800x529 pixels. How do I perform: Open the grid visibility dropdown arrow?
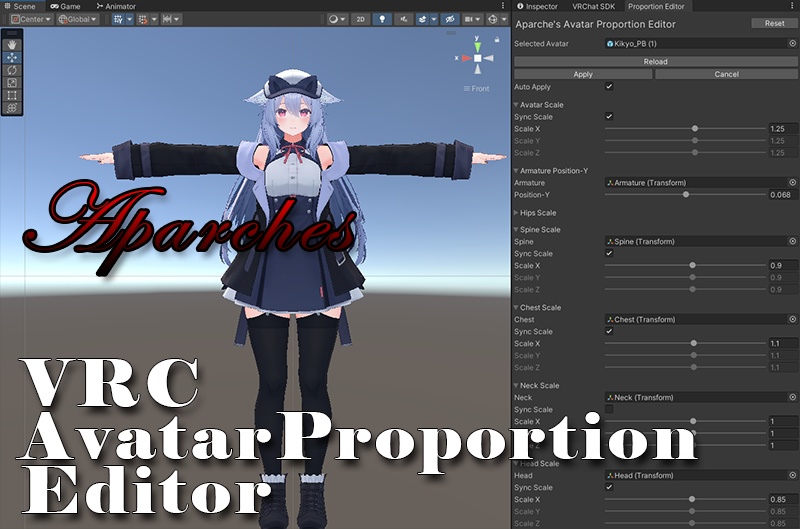130,19
